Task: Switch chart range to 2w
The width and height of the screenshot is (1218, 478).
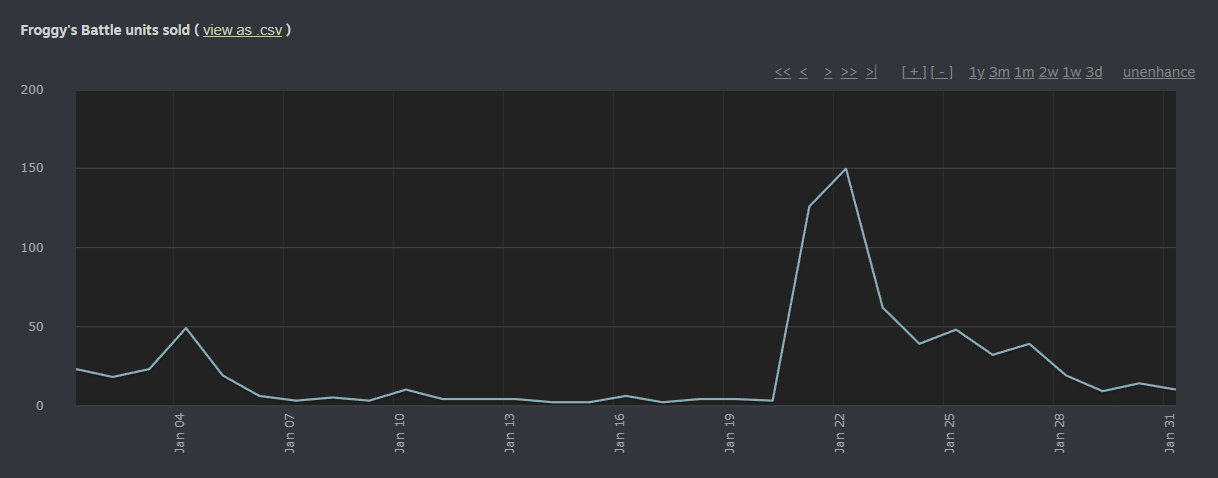Action: click(1048, 72)
